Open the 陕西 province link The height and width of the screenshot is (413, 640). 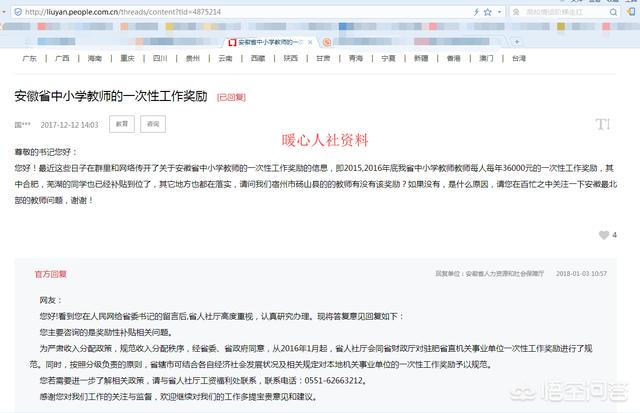point(291,58)
